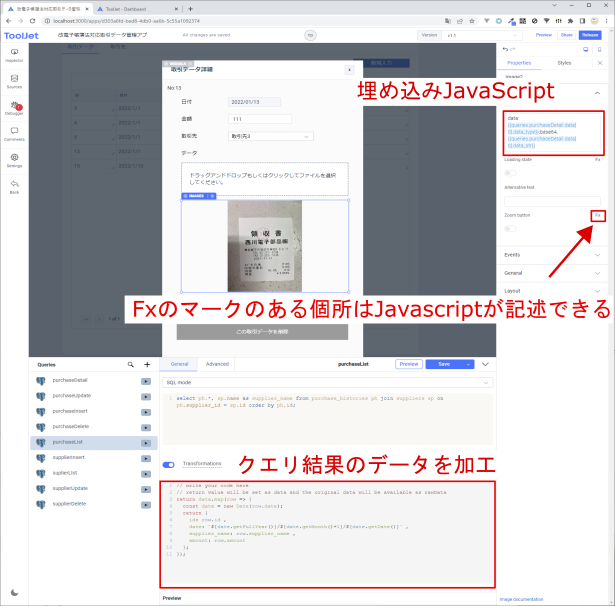
Task: Expand the Layout section
Action: coord(552,291)
